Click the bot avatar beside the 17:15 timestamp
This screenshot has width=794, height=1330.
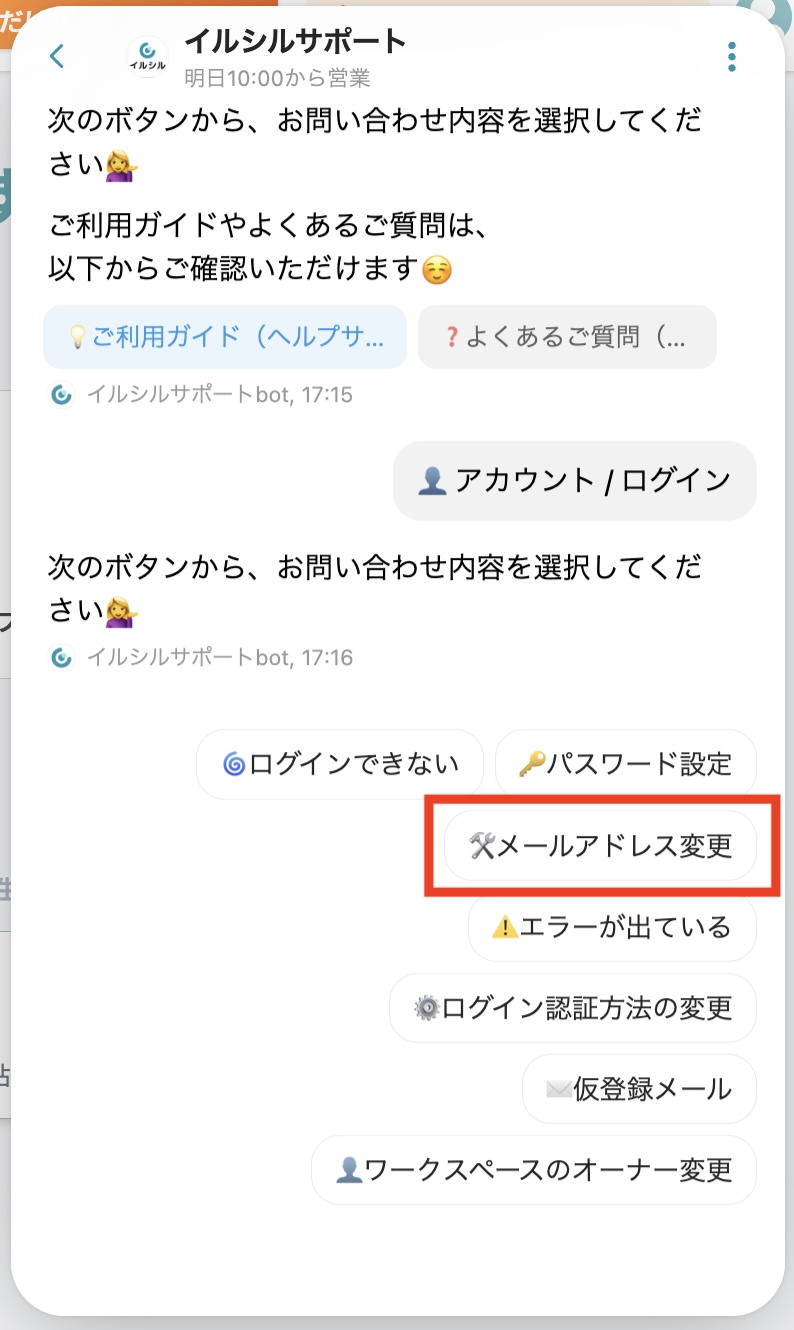click(61, 395)
